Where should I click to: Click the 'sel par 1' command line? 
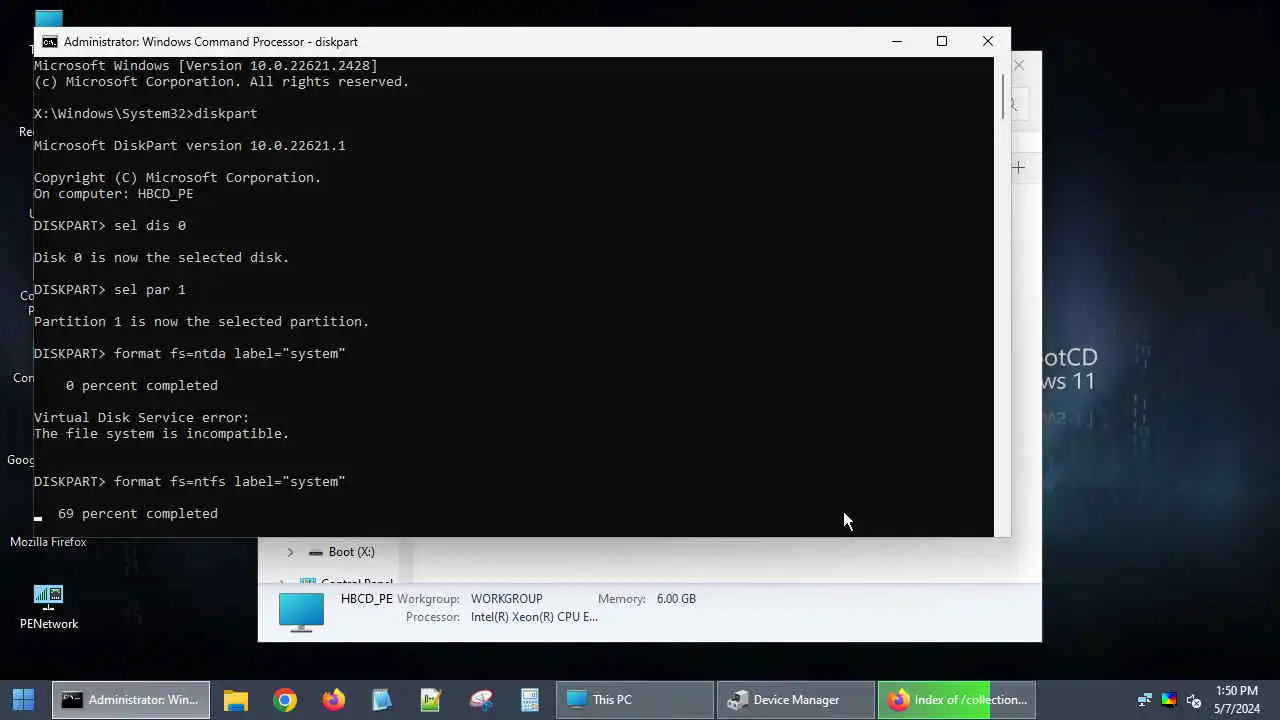pyautogui.click(x=110, y=289)
